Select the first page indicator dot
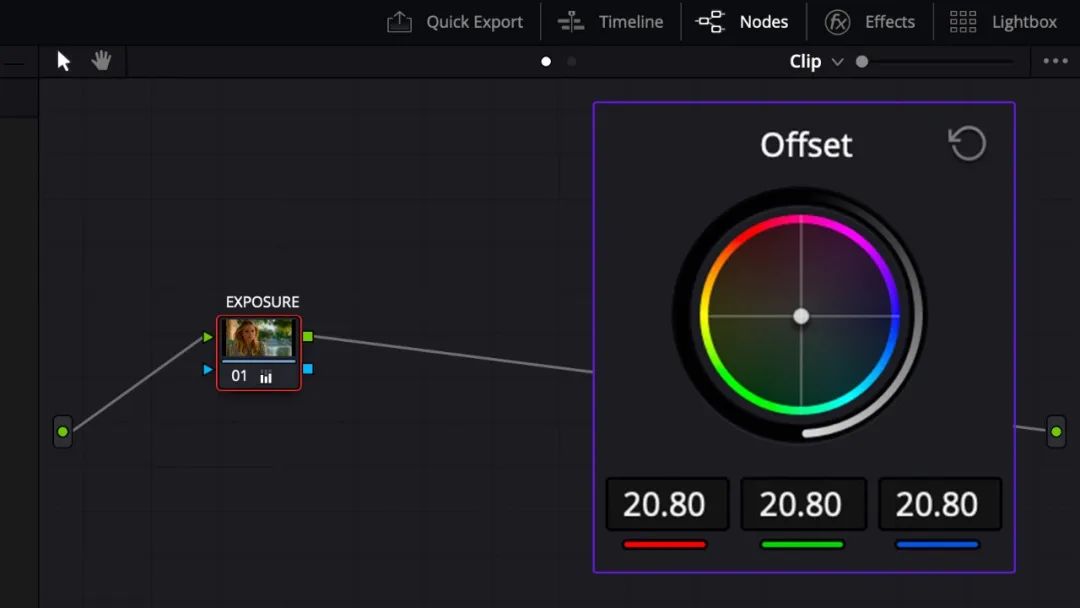 click(x=546, y=61)
